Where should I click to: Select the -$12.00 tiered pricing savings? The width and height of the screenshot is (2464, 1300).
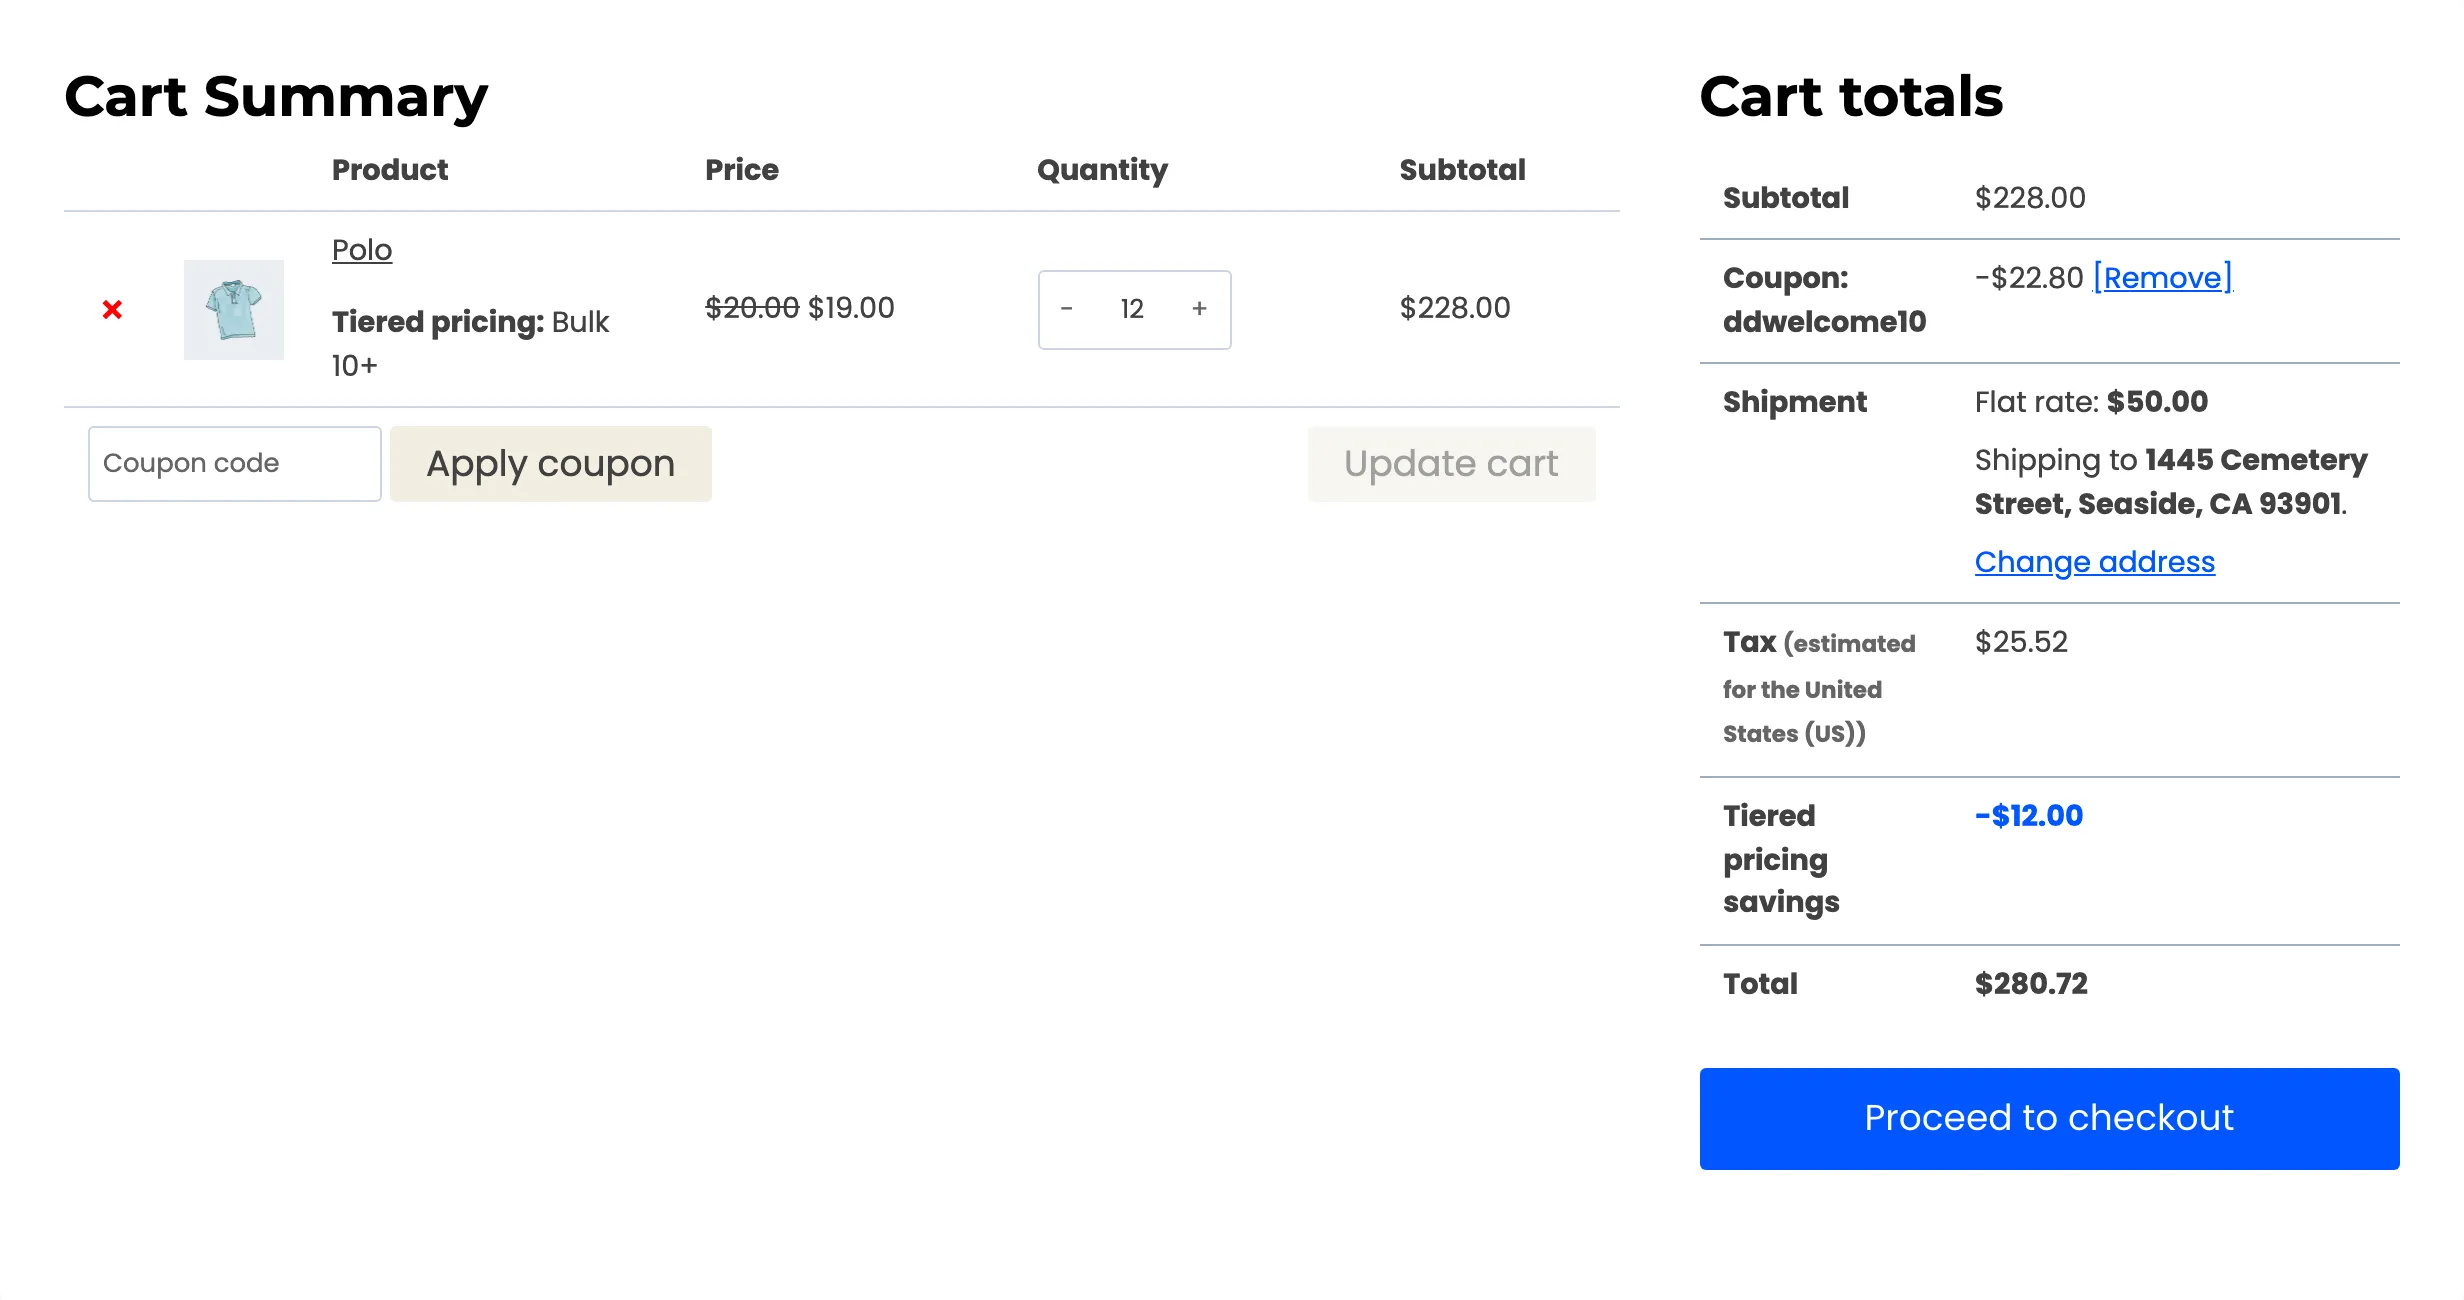pyautogui.click(x=2029, y=816)
